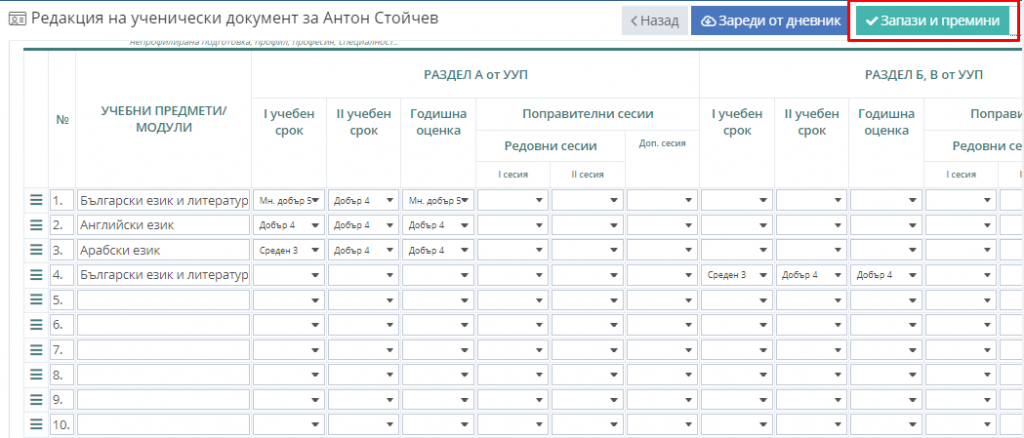Image resolution: width=1024 pixels, height=438 pixels.
Task: Click the drag handle icon for row 5
Action: tap(36, 300)
